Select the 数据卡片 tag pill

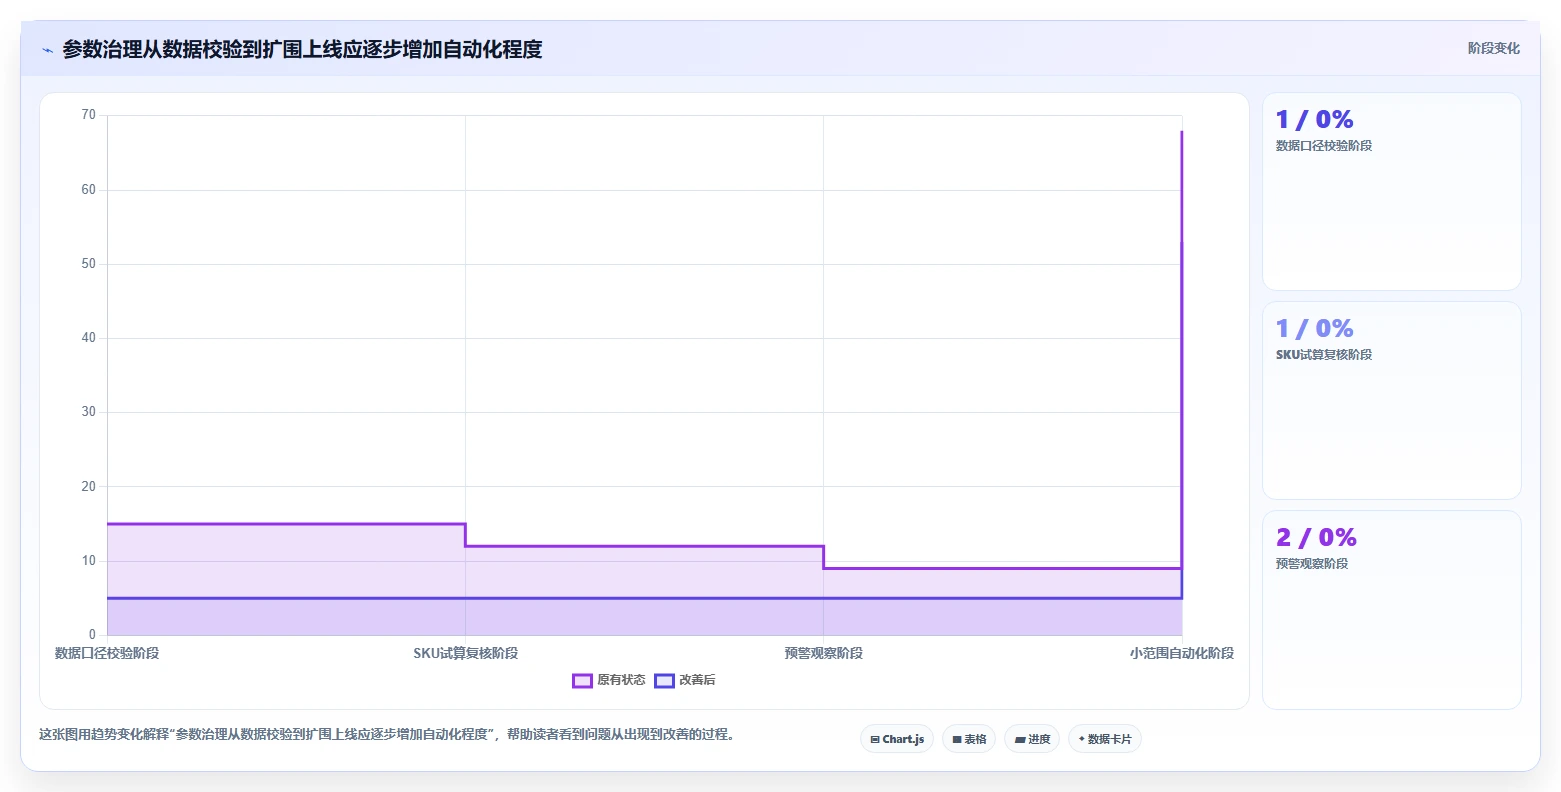(x=1105, y=739)
